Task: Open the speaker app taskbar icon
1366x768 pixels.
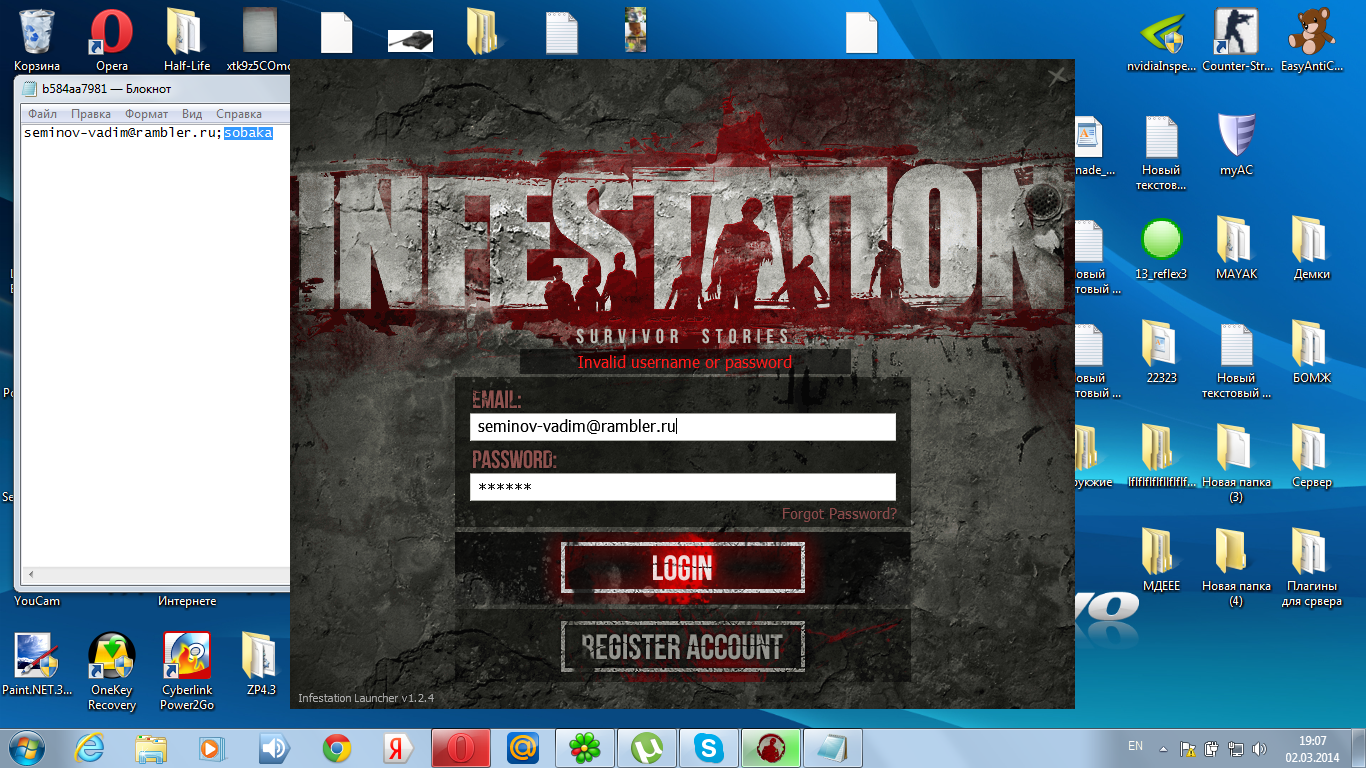Action: [273, 747]
